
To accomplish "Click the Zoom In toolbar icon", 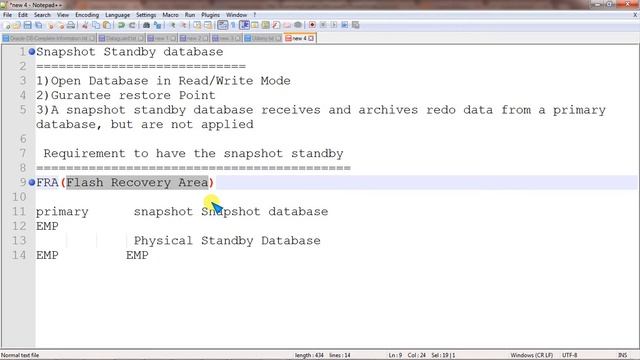I will (x=172, y=25).
